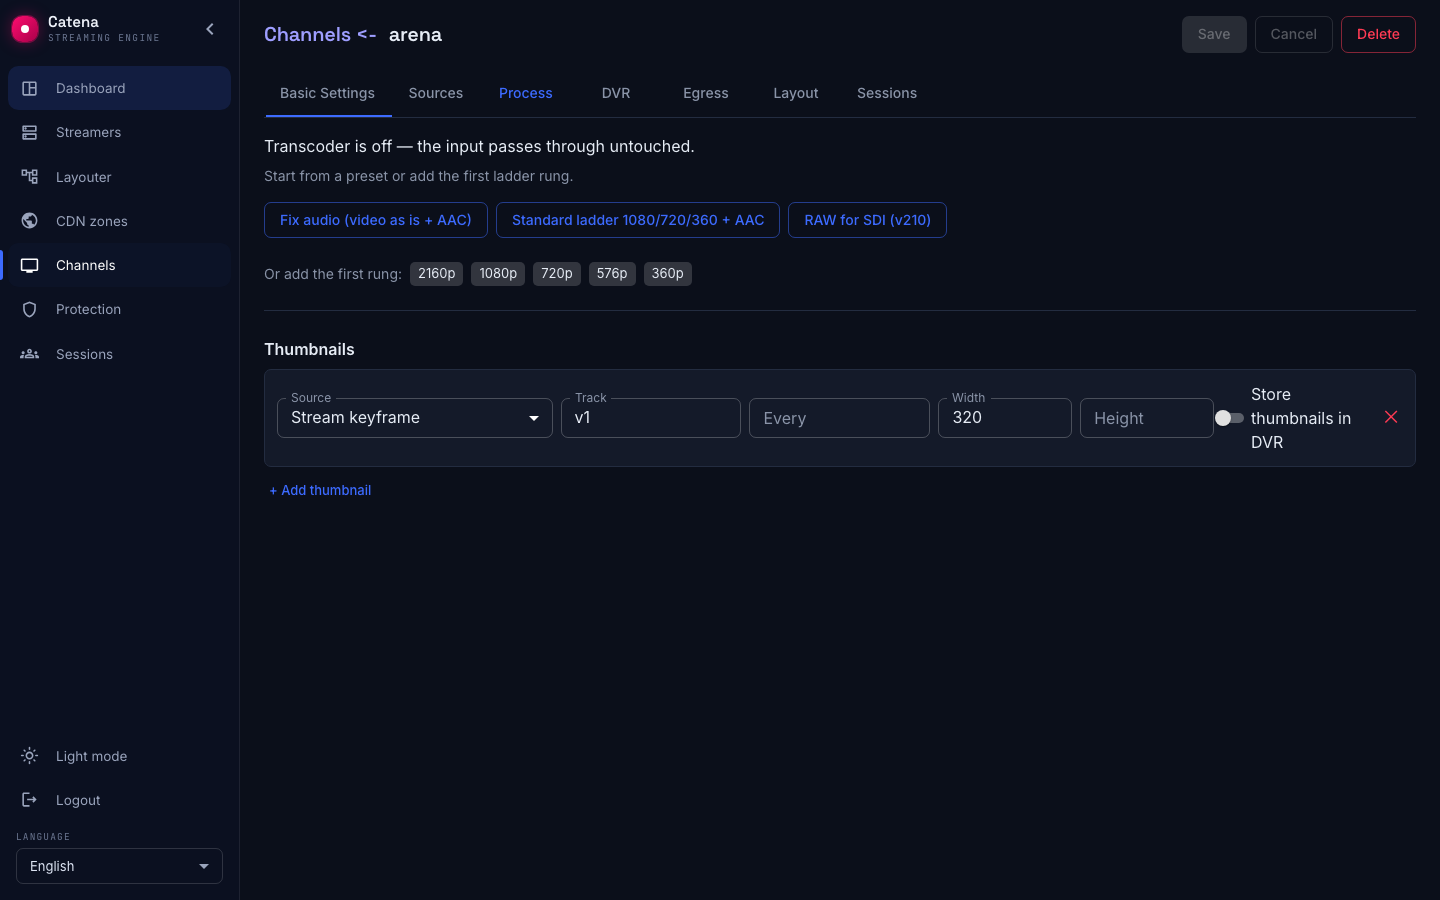1440x900 pixels.
Task: Click the Logout label
Action: [78, 800]
